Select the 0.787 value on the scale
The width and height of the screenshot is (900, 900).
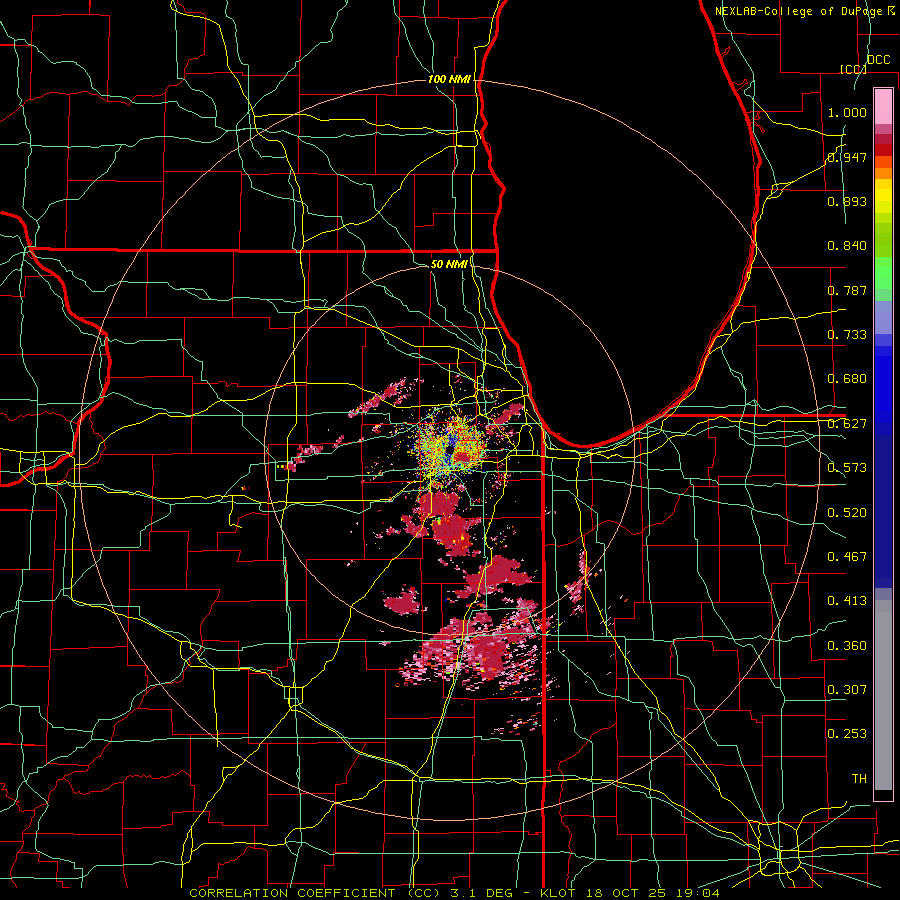(x=847, y=290)
